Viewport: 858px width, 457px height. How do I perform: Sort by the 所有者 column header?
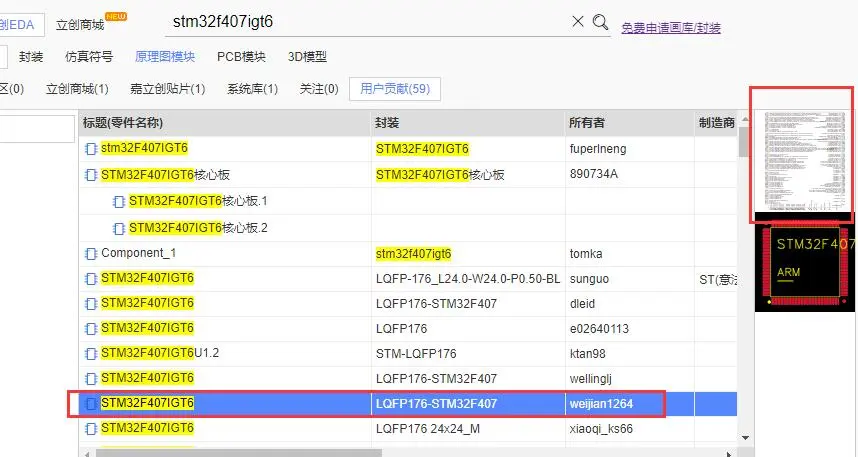(586, 123)
